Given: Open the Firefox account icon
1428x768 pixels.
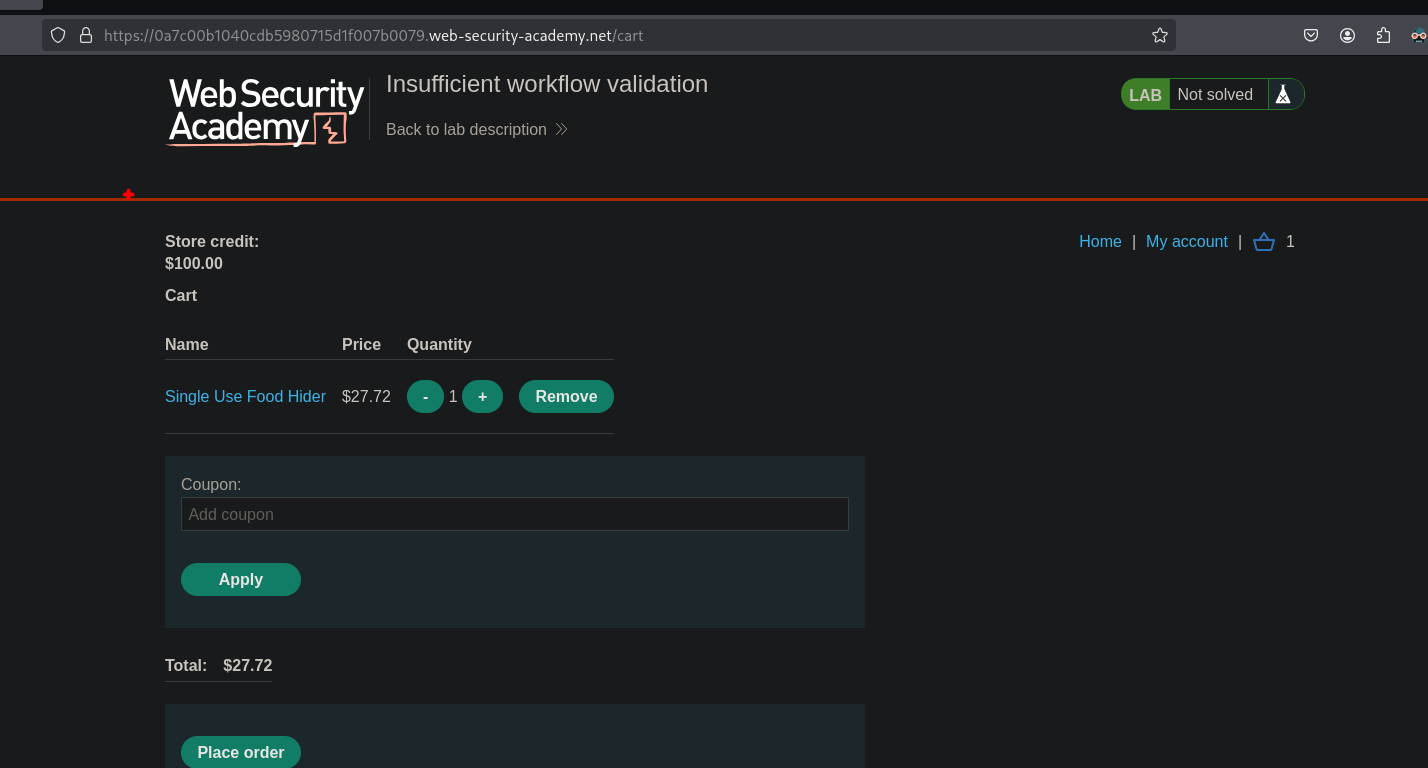Looking at the screenshot, I should 1347,35.
